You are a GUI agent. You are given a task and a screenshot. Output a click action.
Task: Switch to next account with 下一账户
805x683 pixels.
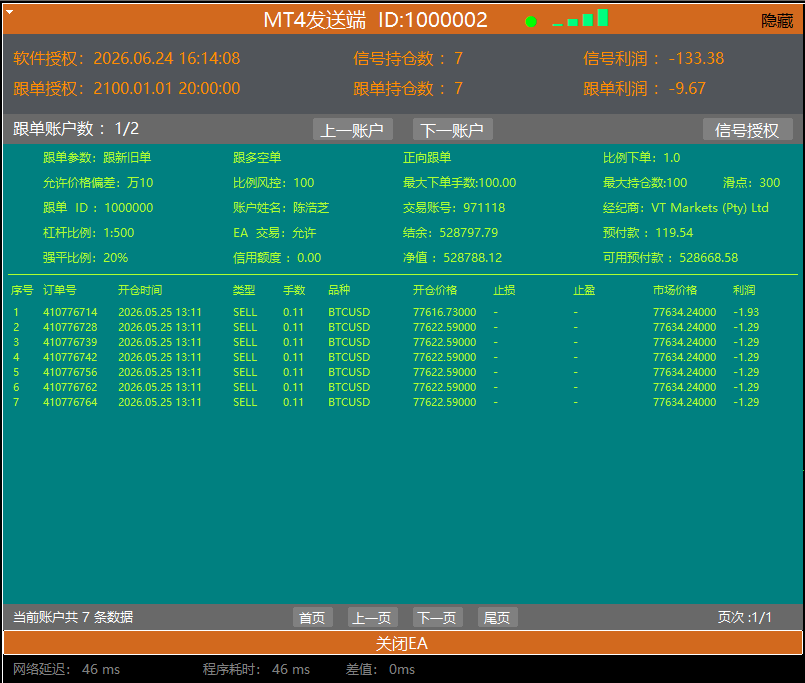point(453,129)
